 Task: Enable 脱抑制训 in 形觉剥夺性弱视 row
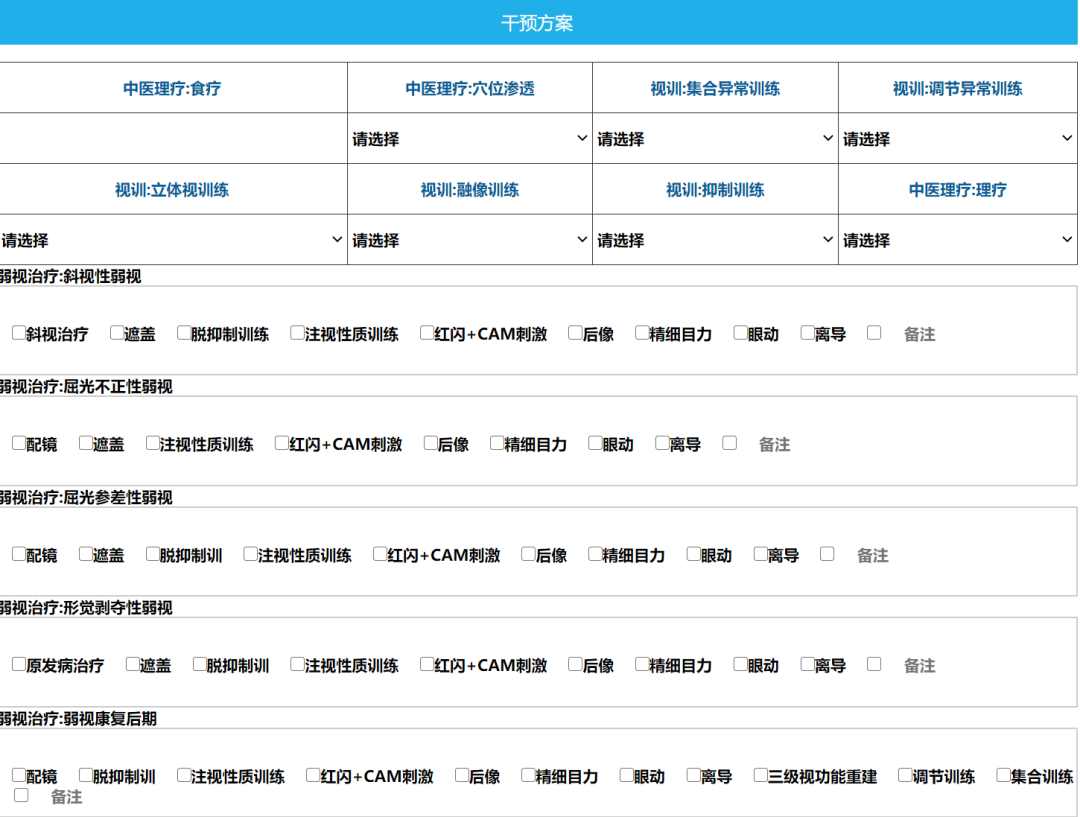click(200, 664)
